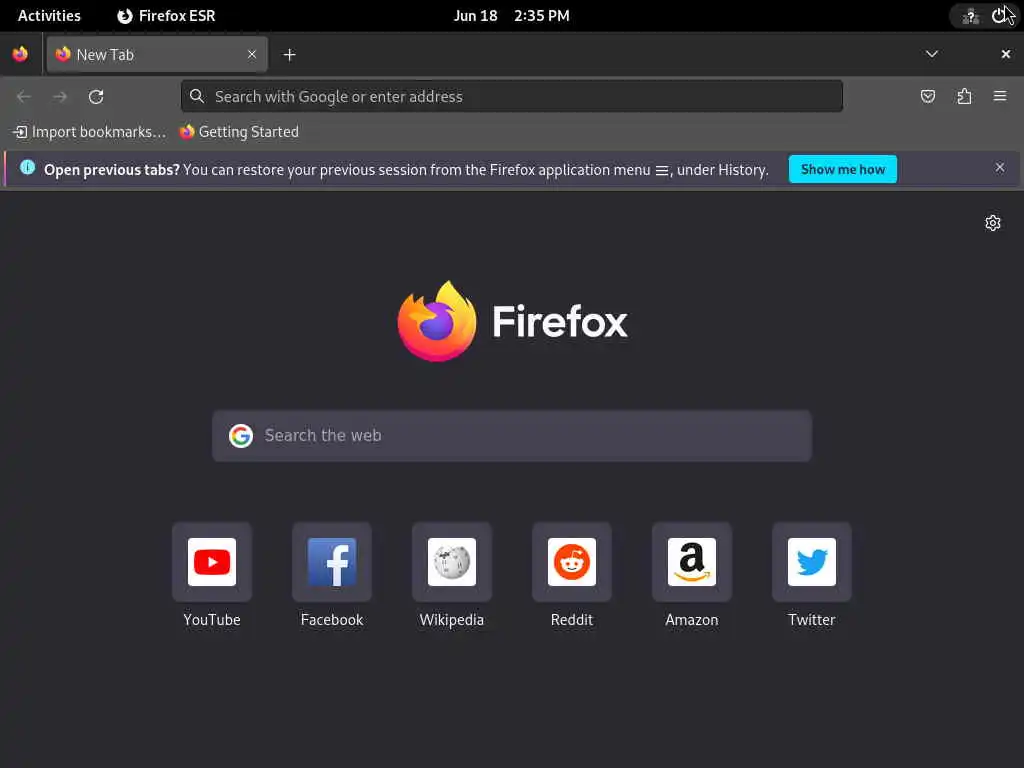Switch to the New Tab tab
The width and height of the screenshot is (1024, 768).
click(x=157, y=54)
